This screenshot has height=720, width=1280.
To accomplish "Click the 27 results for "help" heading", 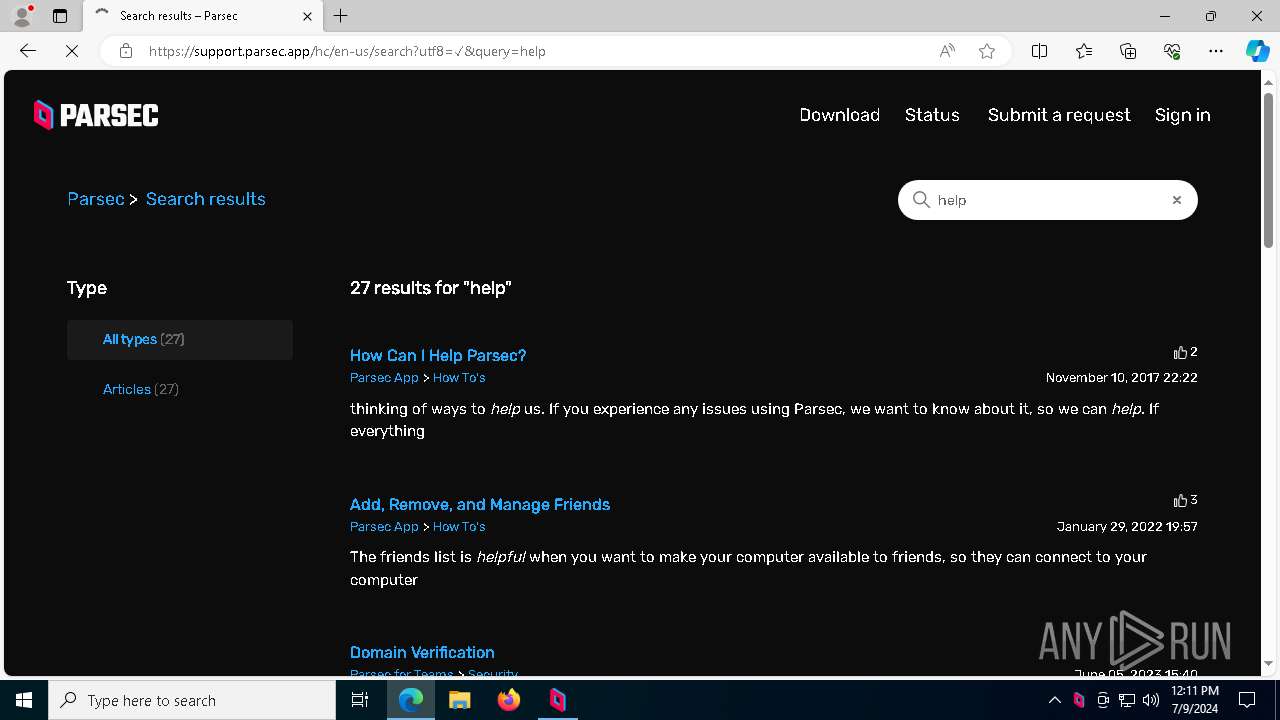I will tap(431, 288).
